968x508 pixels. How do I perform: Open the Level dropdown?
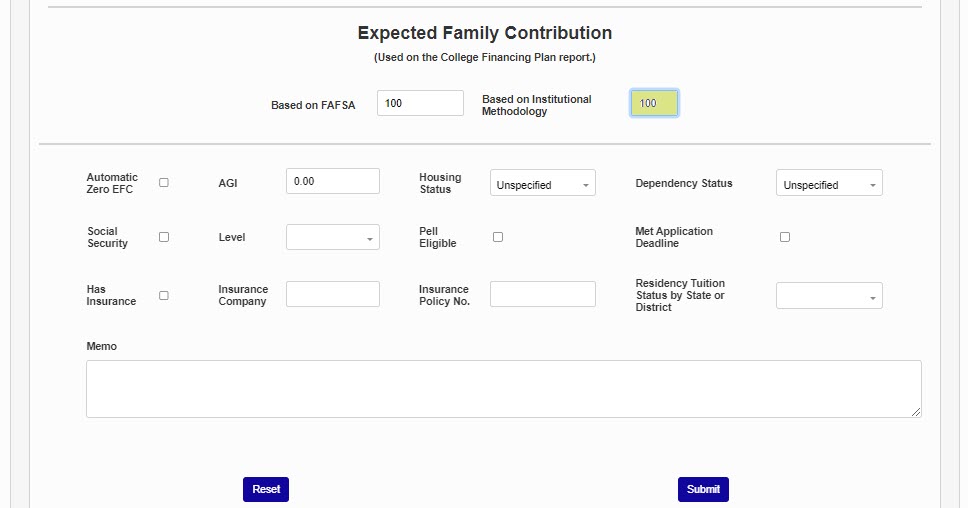[332, 238]
